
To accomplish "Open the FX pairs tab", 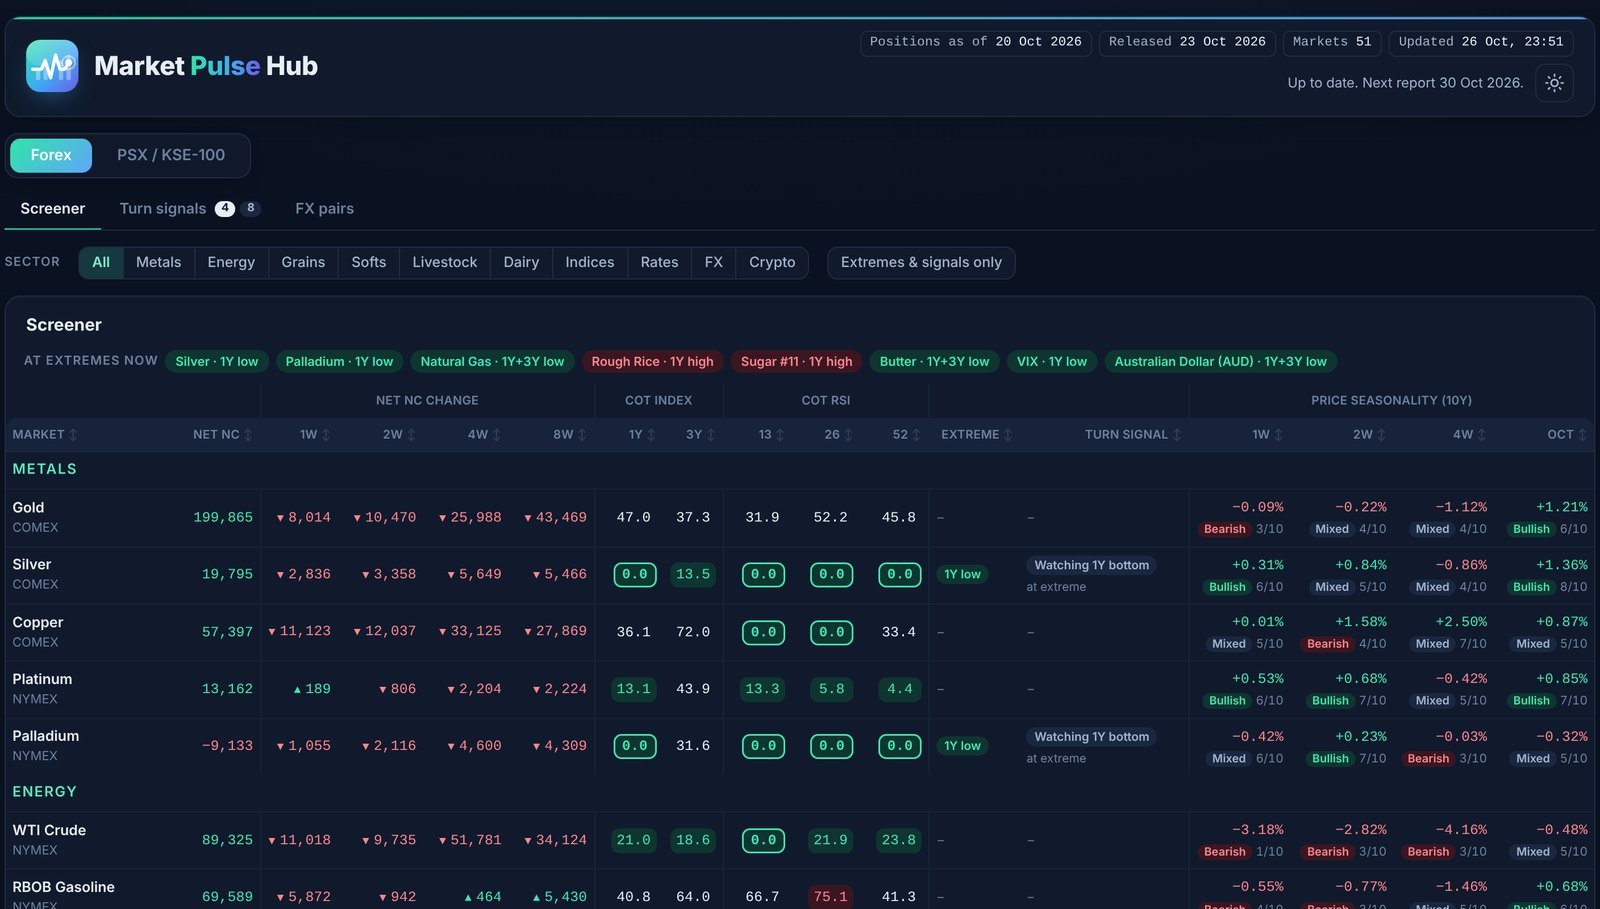I will click(x=324, y=209).
